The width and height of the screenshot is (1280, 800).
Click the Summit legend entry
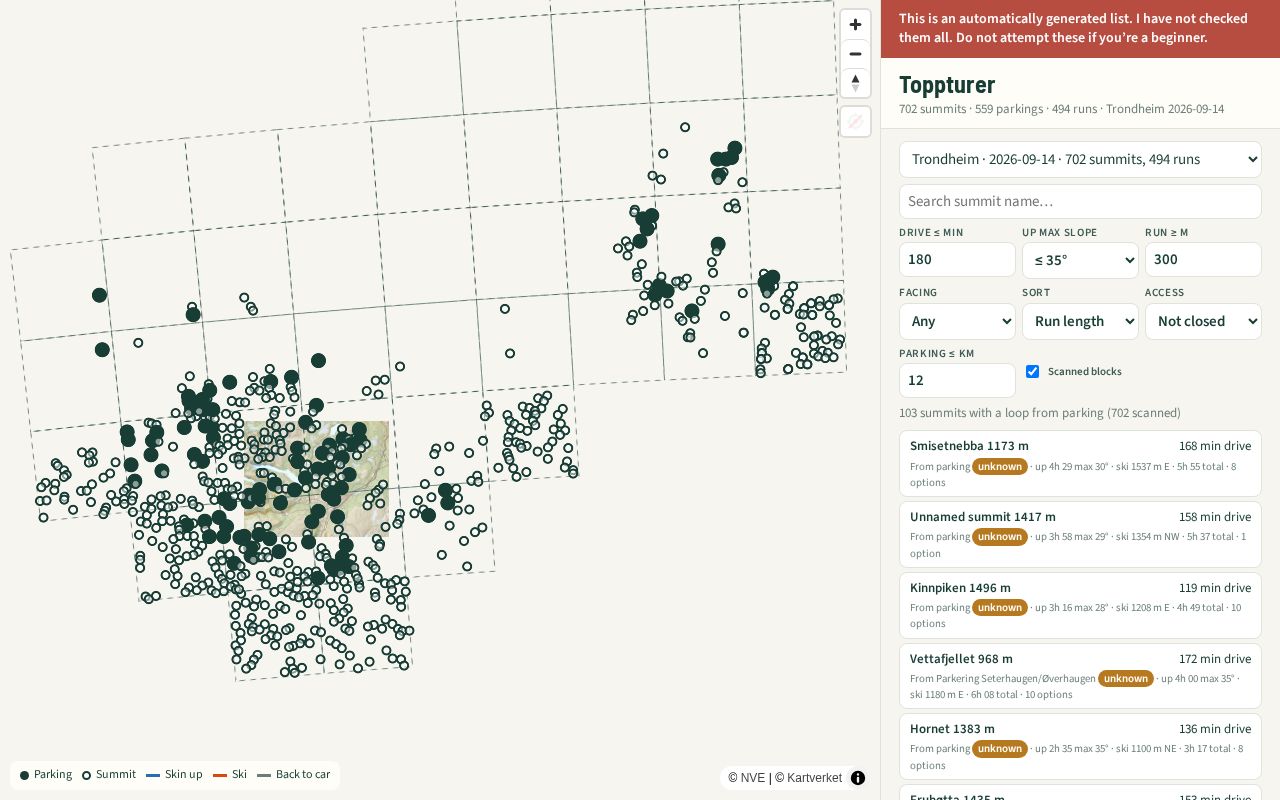click(109, 775)
